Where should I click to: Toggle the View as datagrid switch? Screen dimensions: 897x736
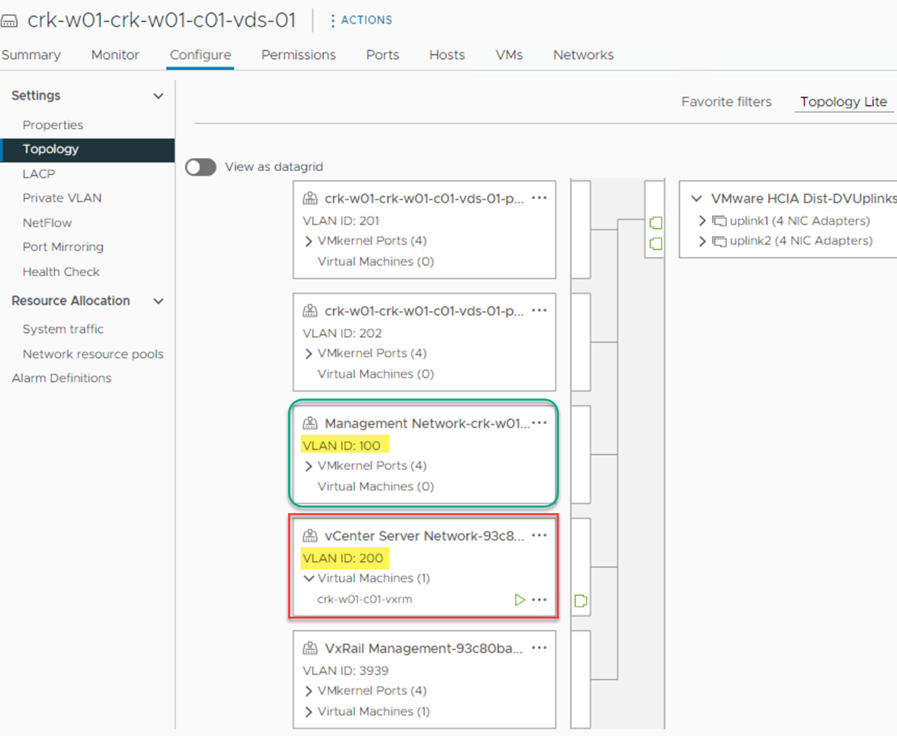point(201,167)
